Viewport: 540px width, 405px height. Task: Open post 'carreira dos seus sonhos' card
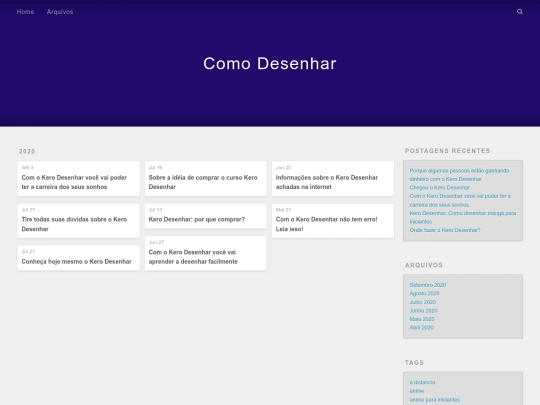(x=79, y=178)
